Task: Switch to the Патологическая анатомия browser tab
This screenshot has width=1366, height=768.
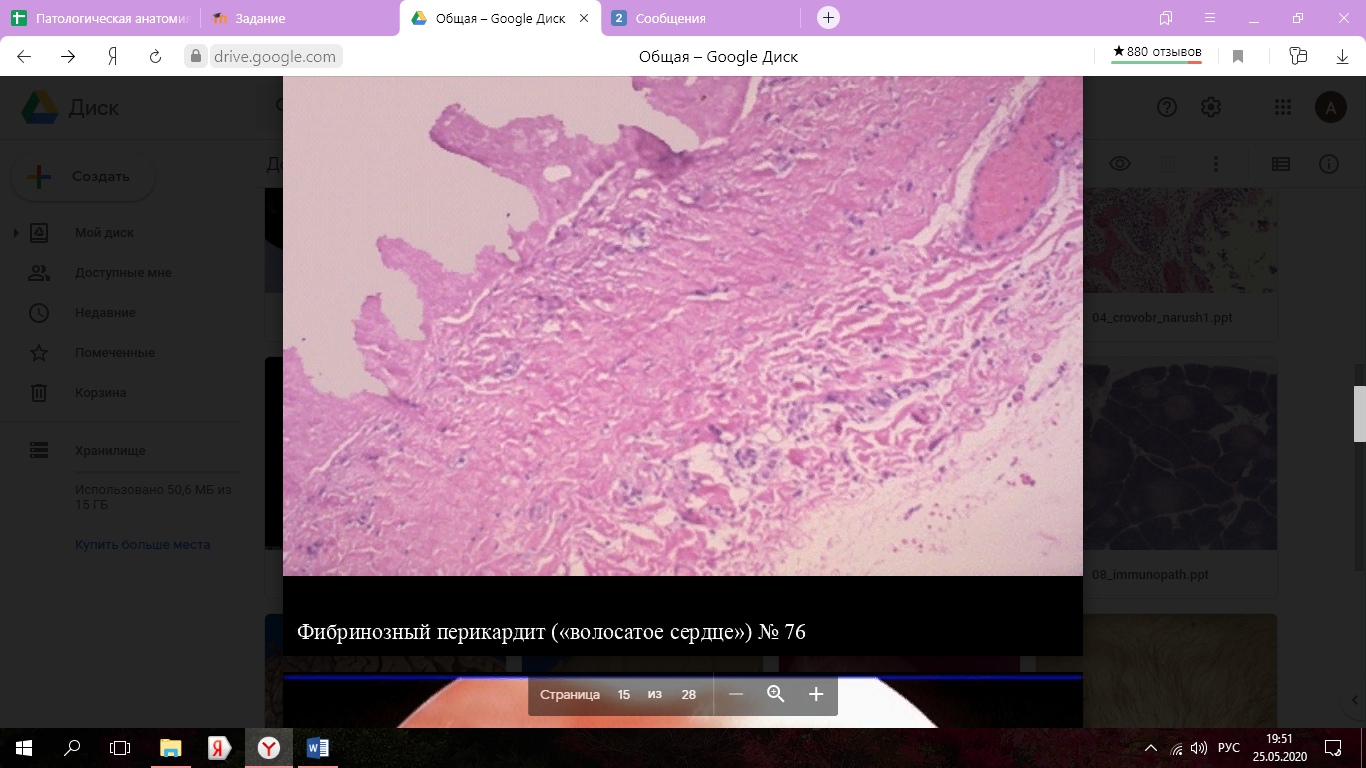Action: pos(100,18)
